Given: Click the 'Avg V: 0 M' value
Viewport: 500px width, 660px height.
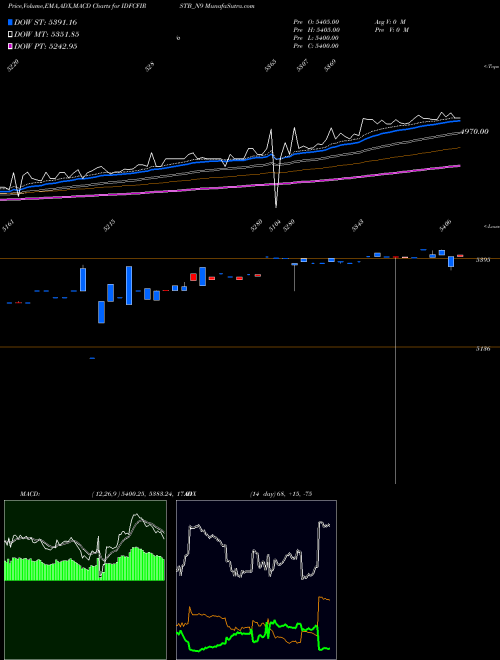Looking at the screenshot, I should (x=390, y=21).
